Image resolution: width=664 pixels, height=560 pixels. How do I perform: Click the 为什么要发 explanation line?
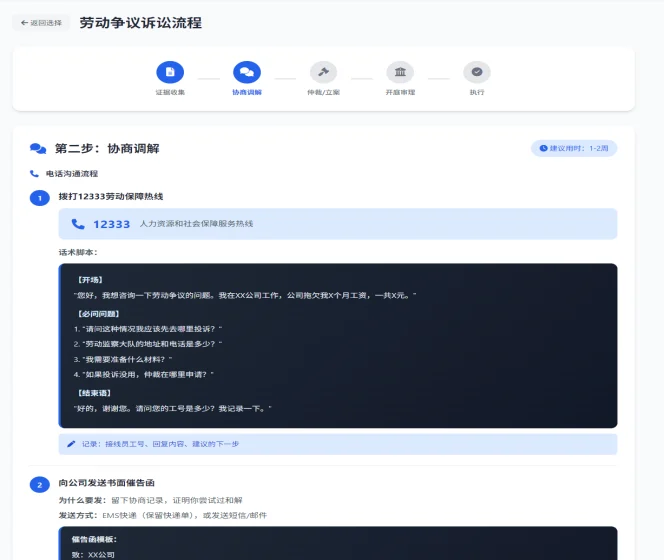(150, 500)
